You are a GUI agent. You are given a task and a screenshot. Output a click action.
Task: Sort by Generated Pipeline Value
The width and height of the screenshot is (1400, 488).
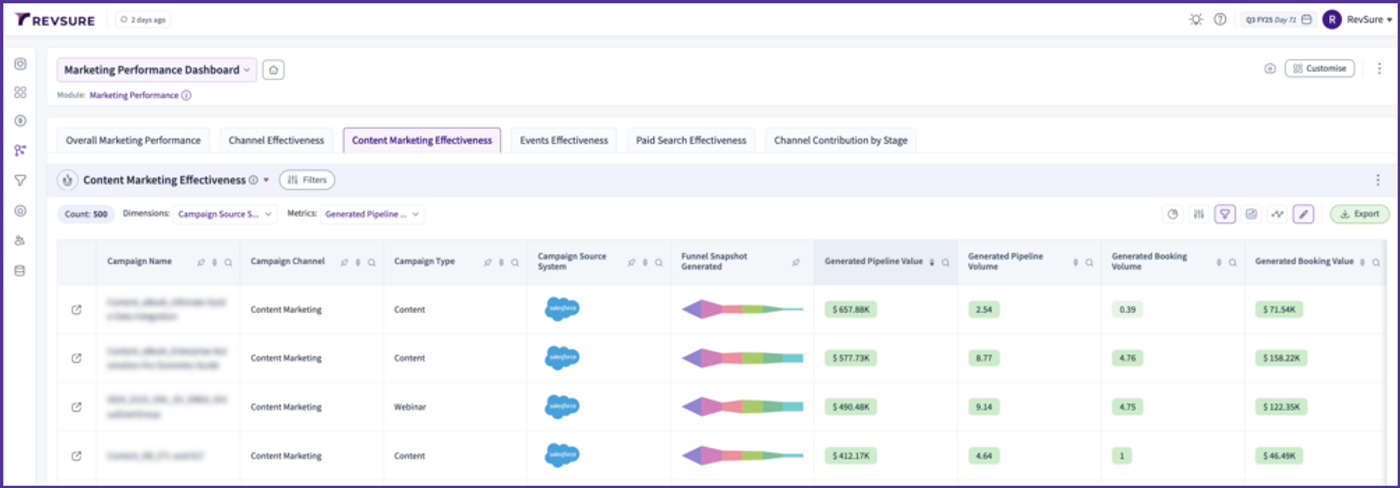[932, 262]
